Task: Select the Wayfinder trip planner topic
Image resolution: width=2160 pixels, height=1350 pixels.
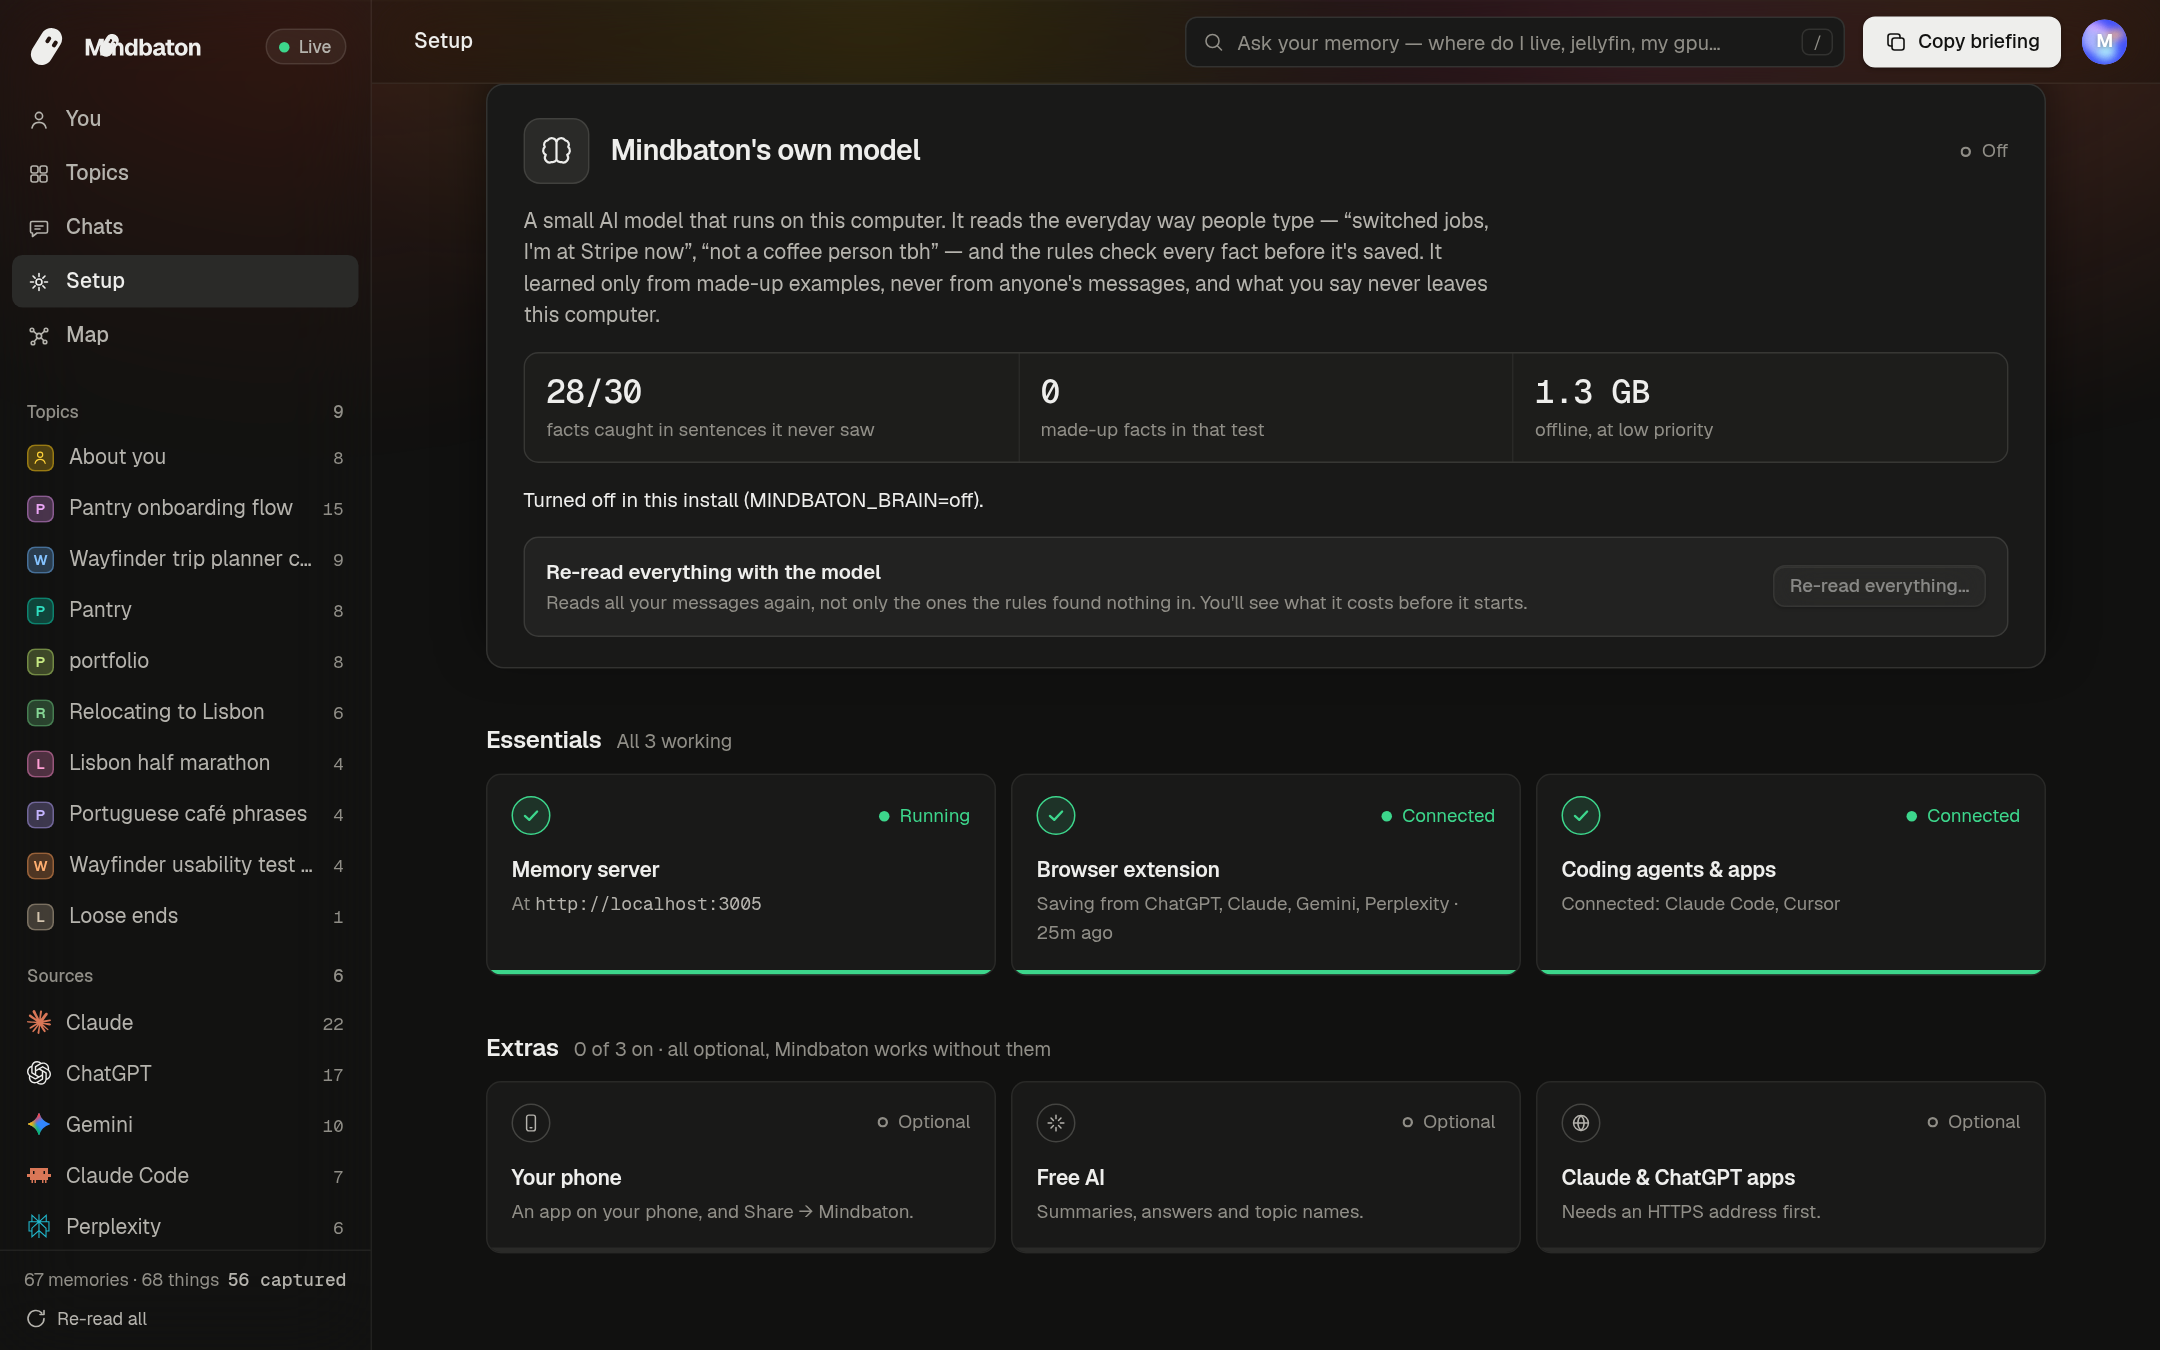Action: (185, 559)
